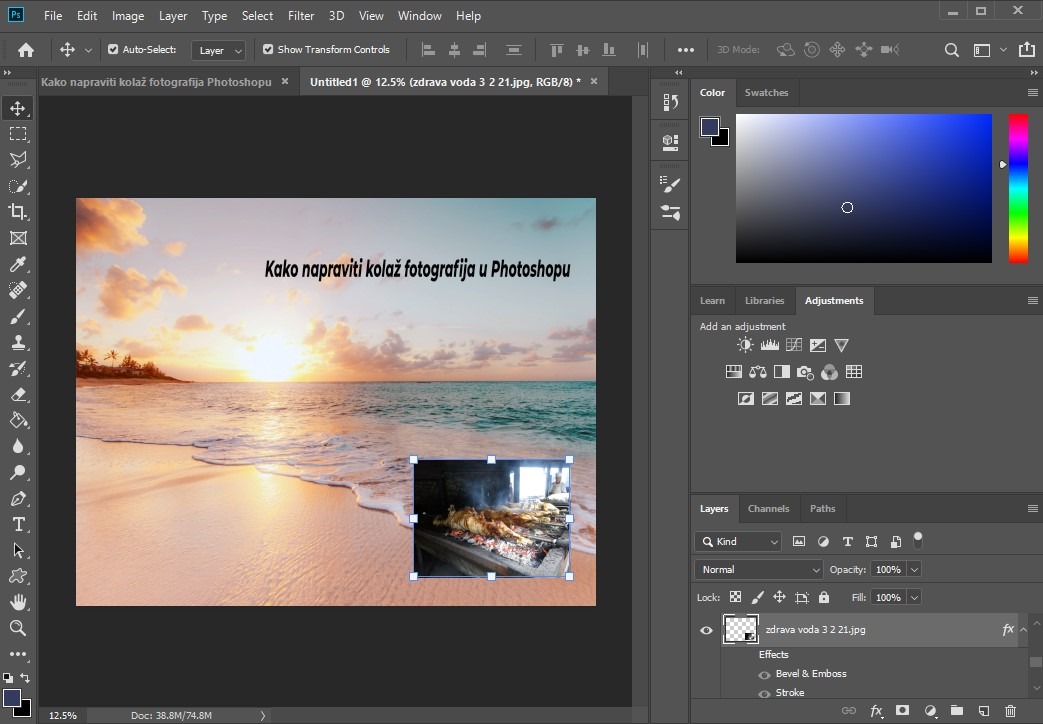Viewport: 1043px width, 724px height.
Task: Disable Show Transform Controls checkbox
Action: pos(268,49)
